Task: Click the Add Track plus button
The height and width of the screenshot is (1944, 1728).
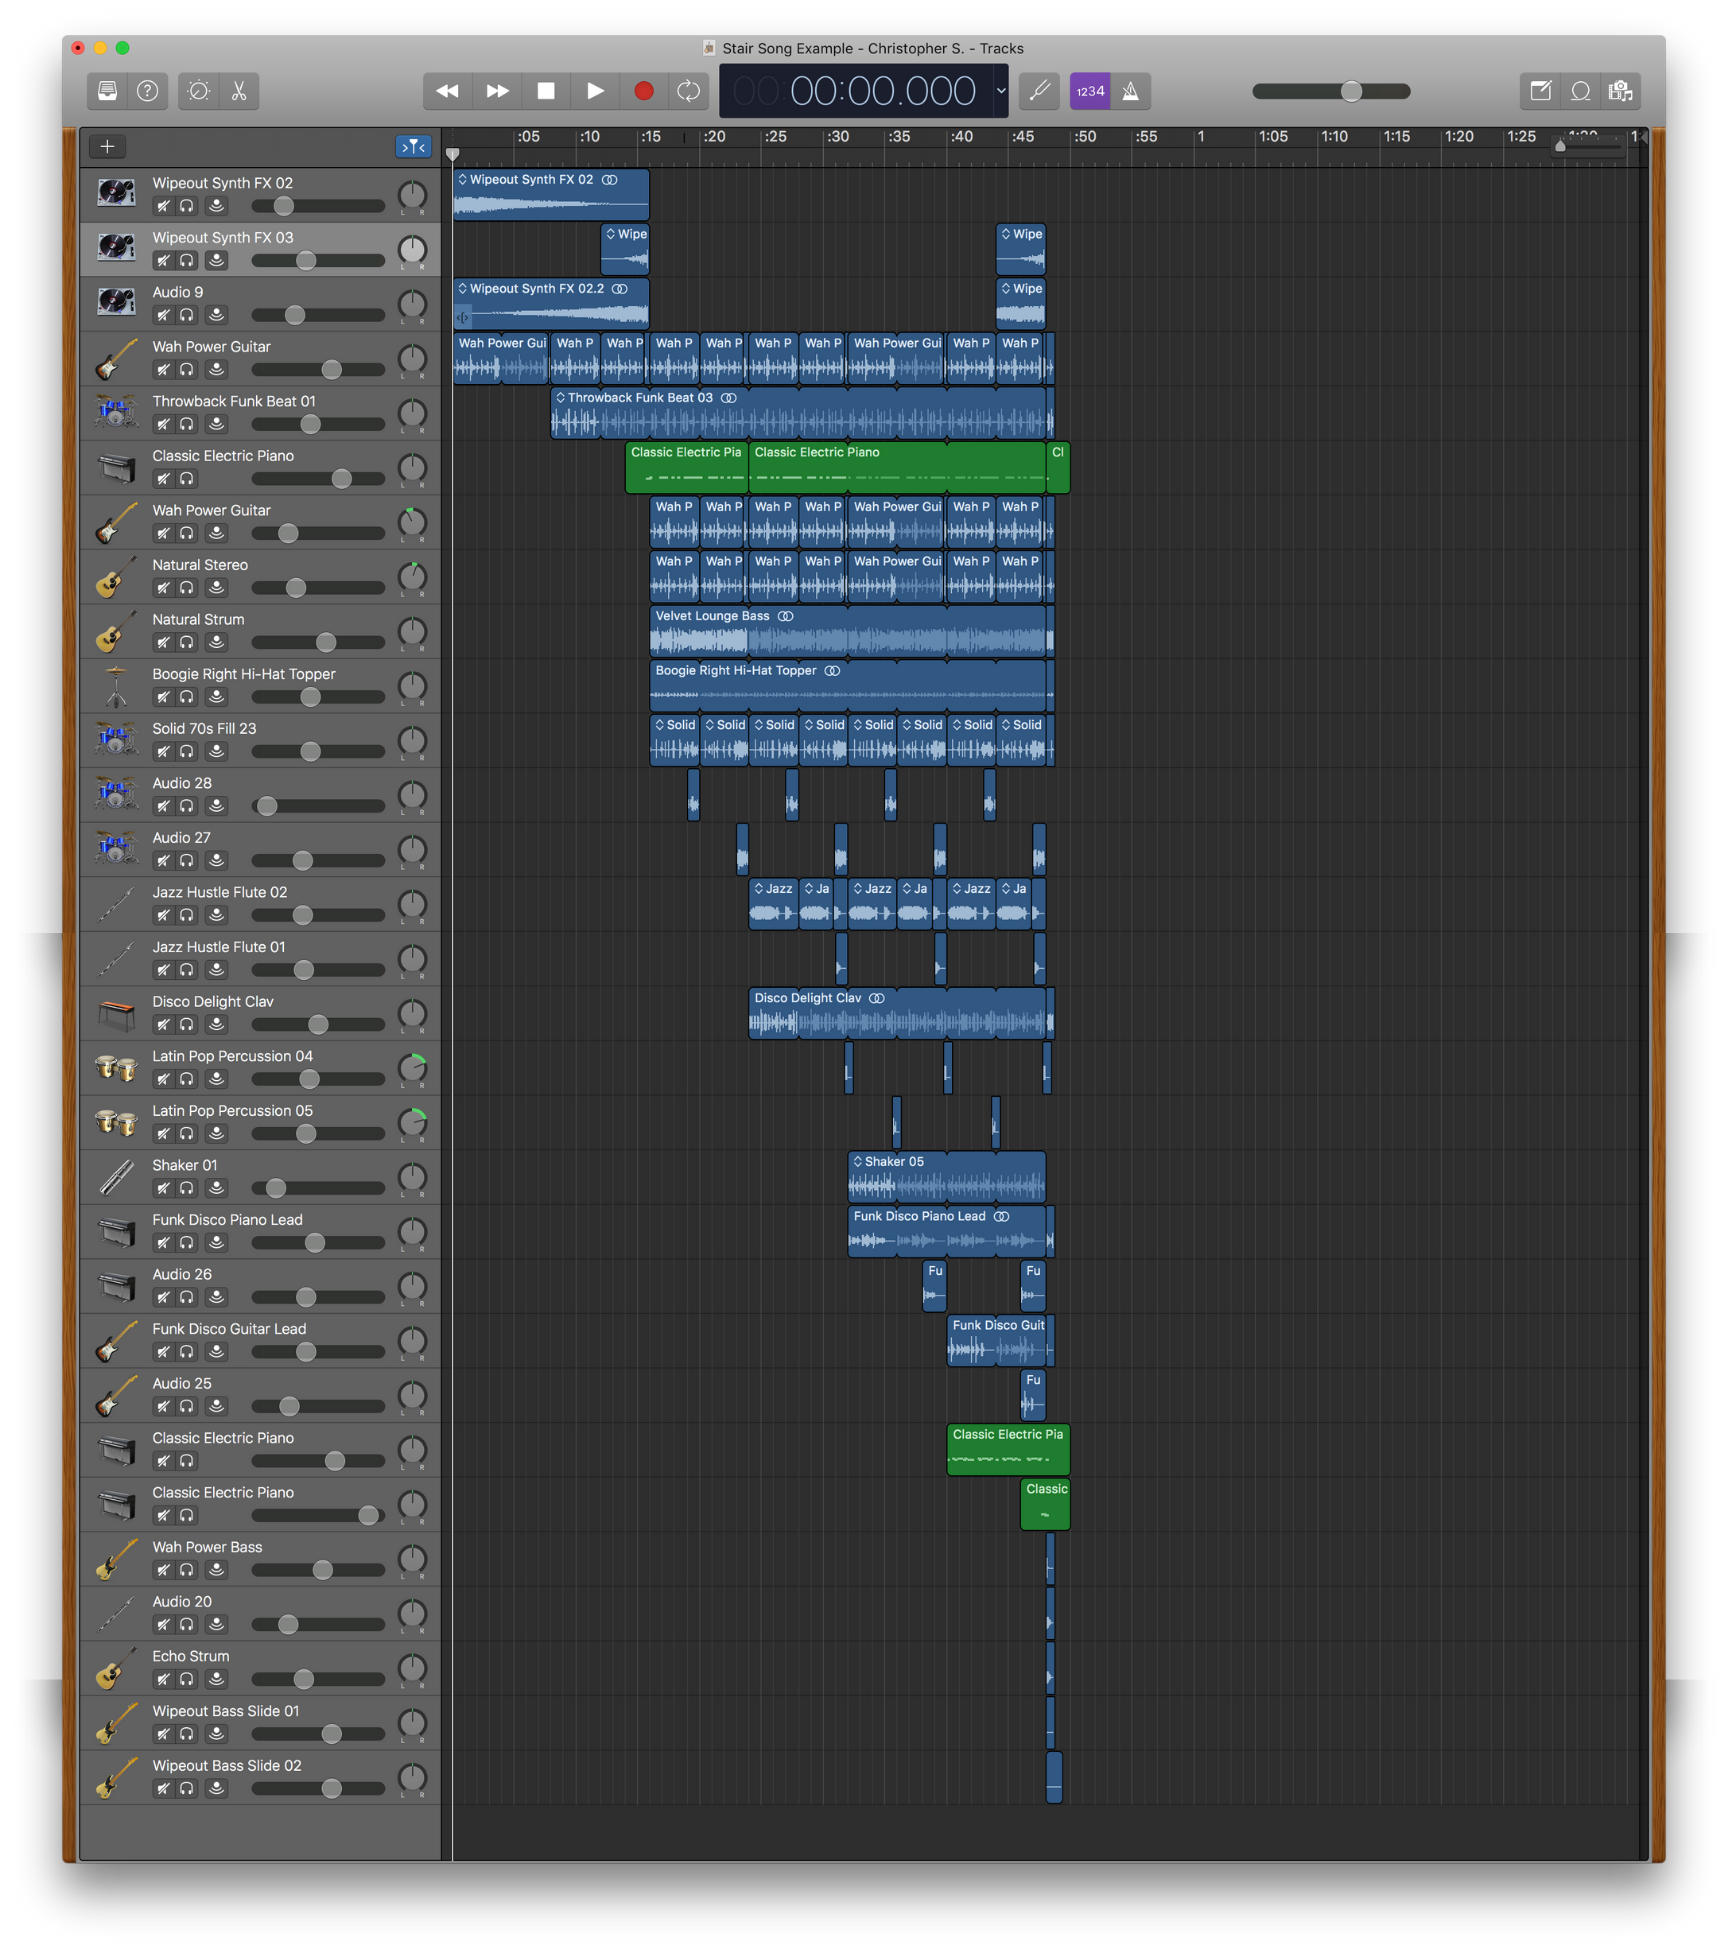Action: point(107,147)
